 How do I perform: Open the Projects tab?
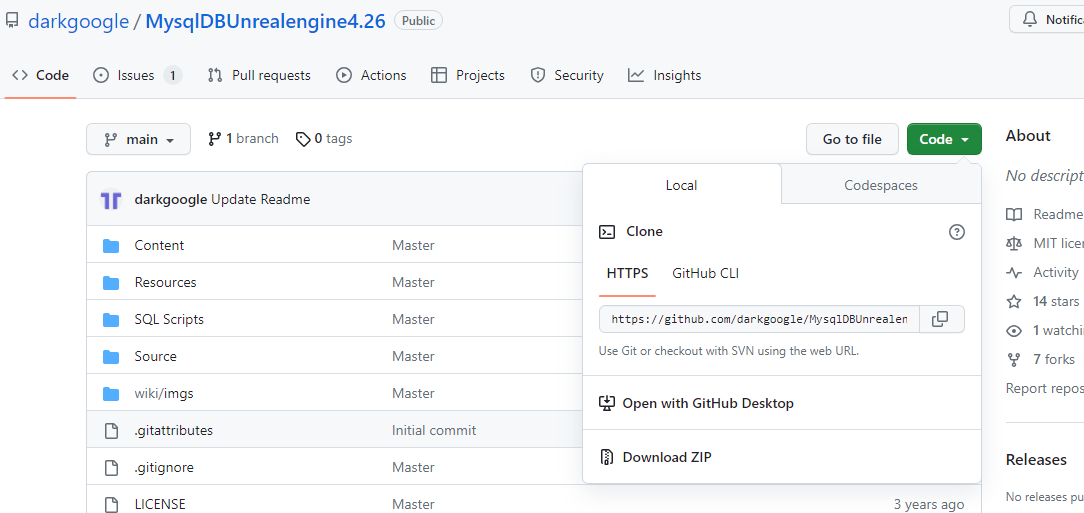[467, 75]
